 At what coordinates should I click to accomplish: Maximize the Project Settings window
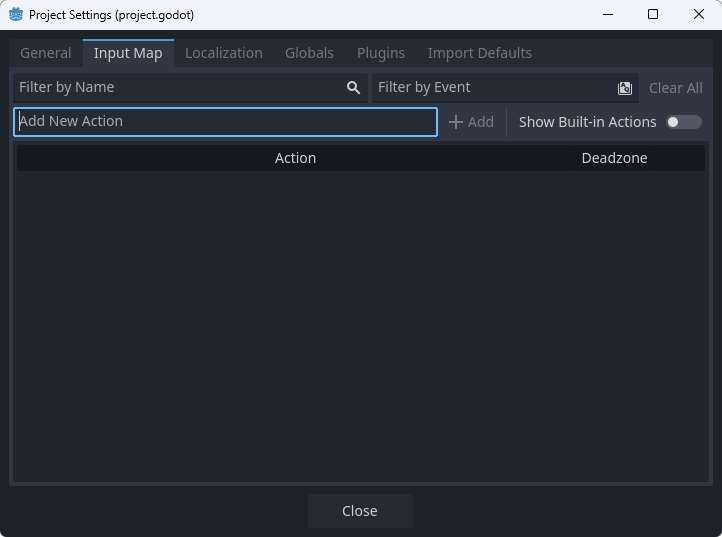click(653, 15)
